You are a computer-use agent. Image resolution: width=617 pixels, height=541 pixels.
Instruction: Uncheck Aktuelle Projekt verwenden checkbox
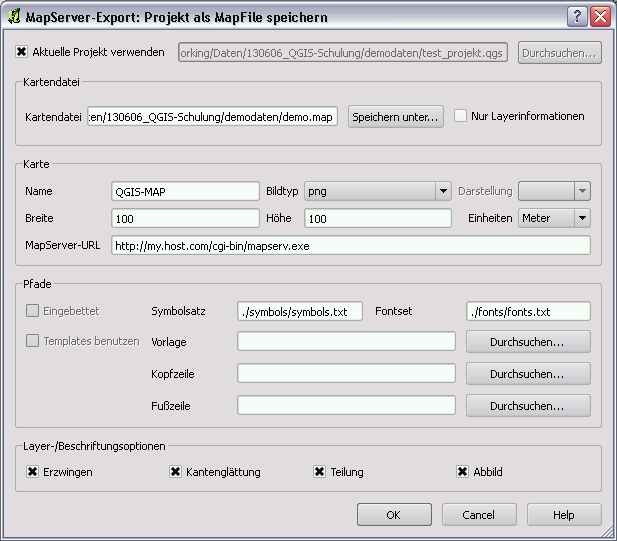point(22,52)
